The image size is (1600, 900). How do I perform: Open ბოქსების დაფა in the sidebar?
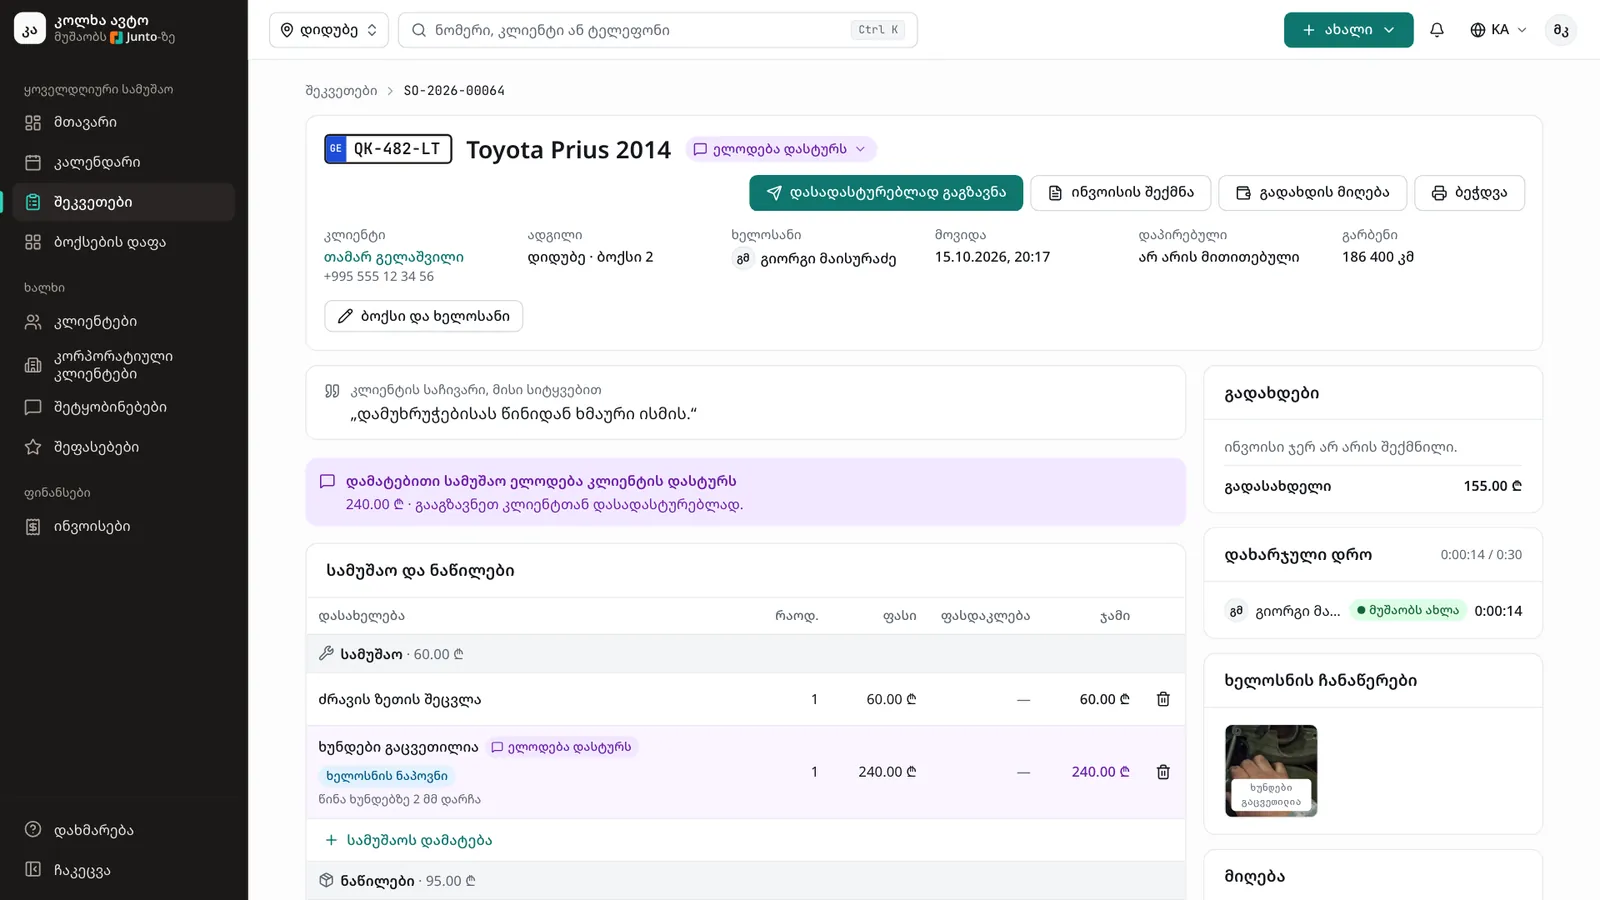(124, 242)
